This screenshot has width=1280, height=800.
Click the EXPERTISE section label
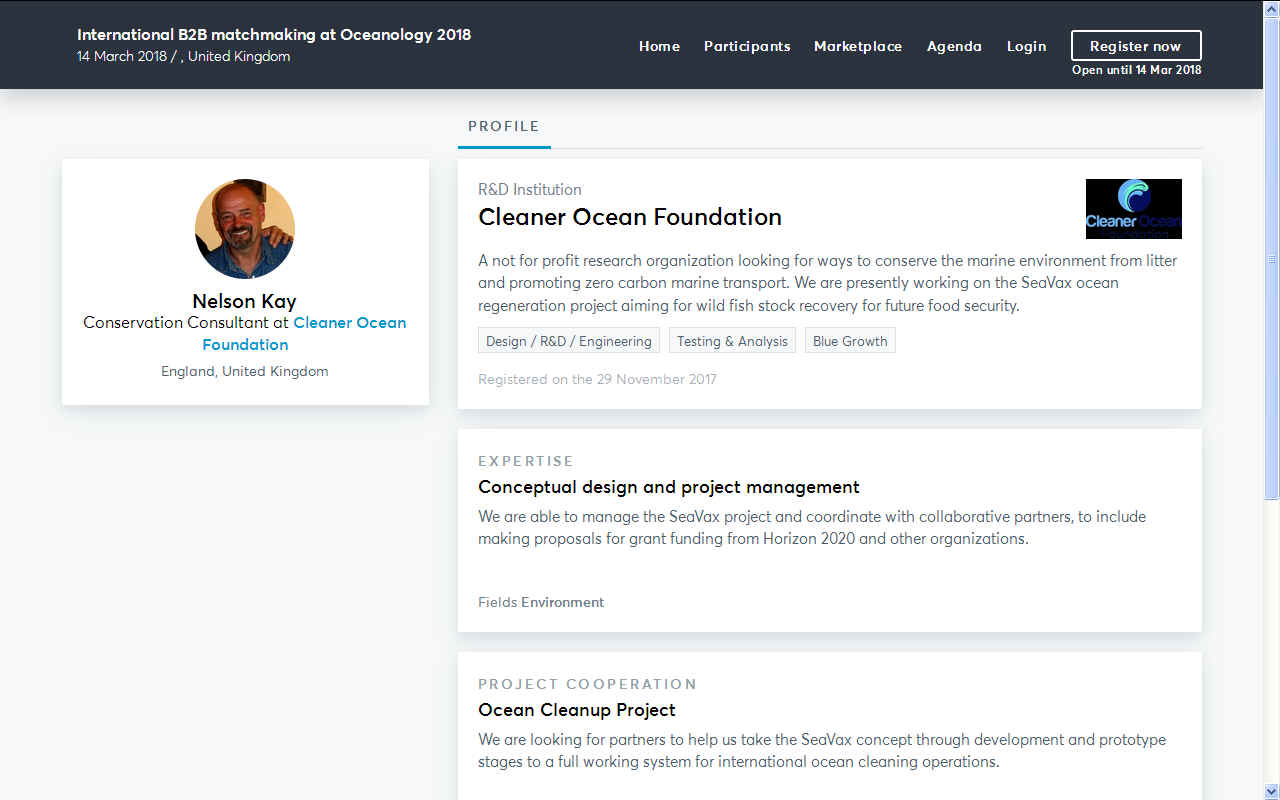tap(526, 461)
